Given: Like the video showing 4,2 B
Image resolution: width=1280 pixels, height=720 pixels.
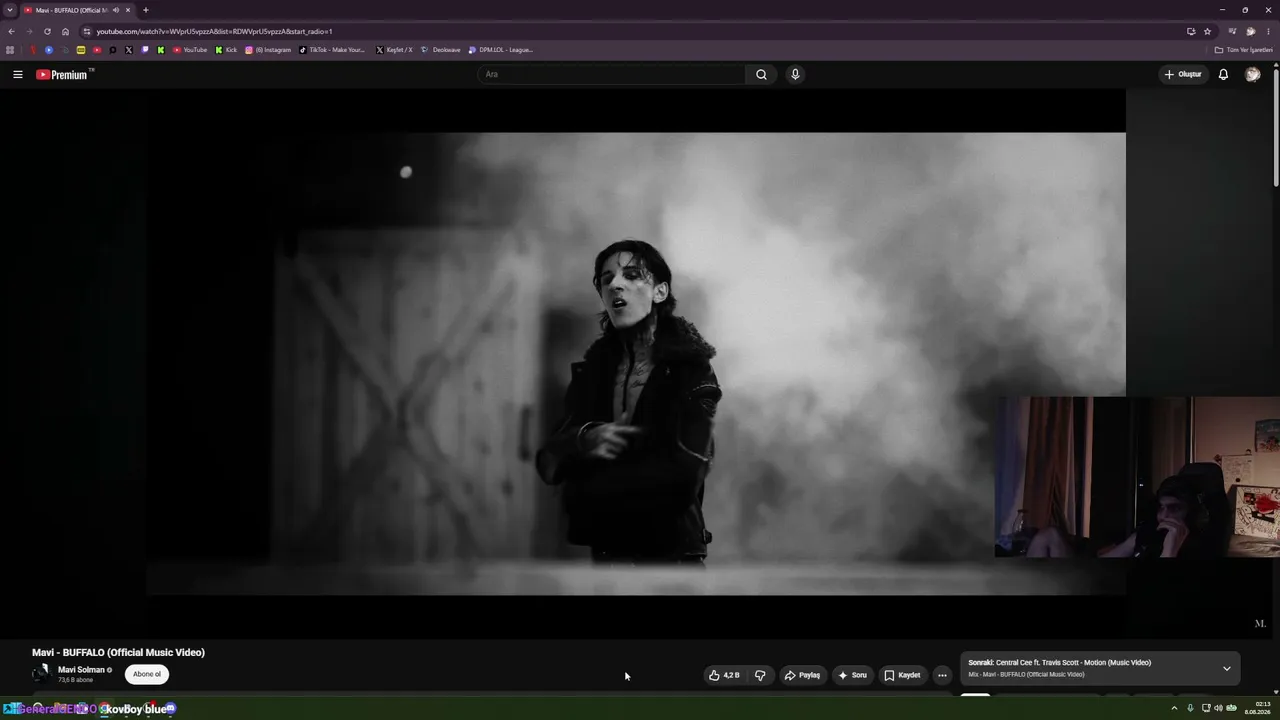Looking at the screenshot, I should 724,675.
